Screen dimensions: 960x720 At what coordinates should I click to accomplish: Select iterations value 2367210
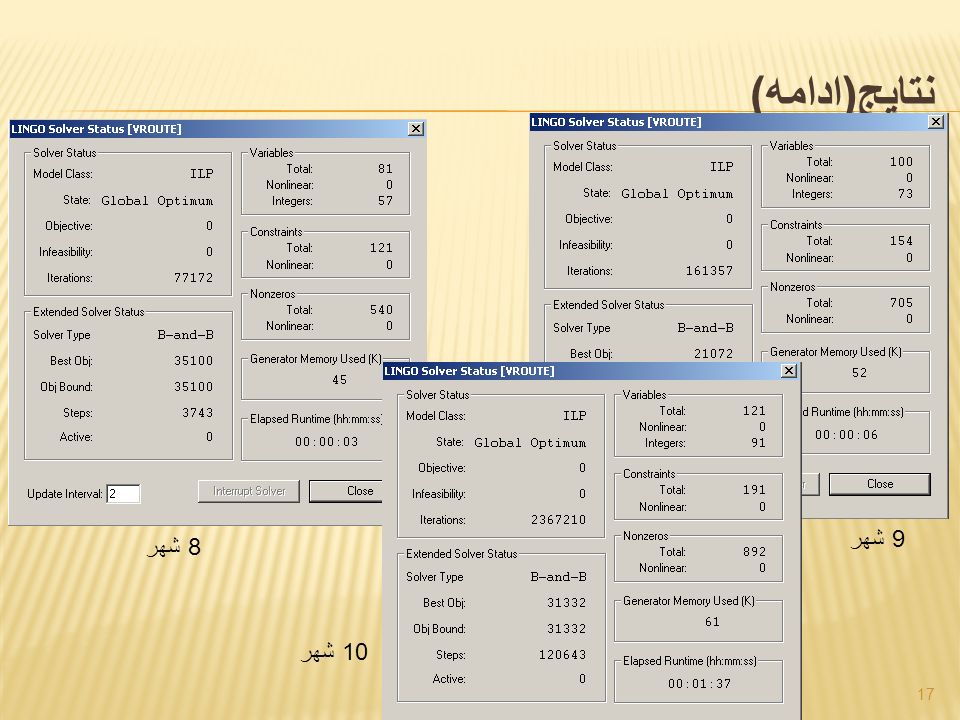(558, 519)
